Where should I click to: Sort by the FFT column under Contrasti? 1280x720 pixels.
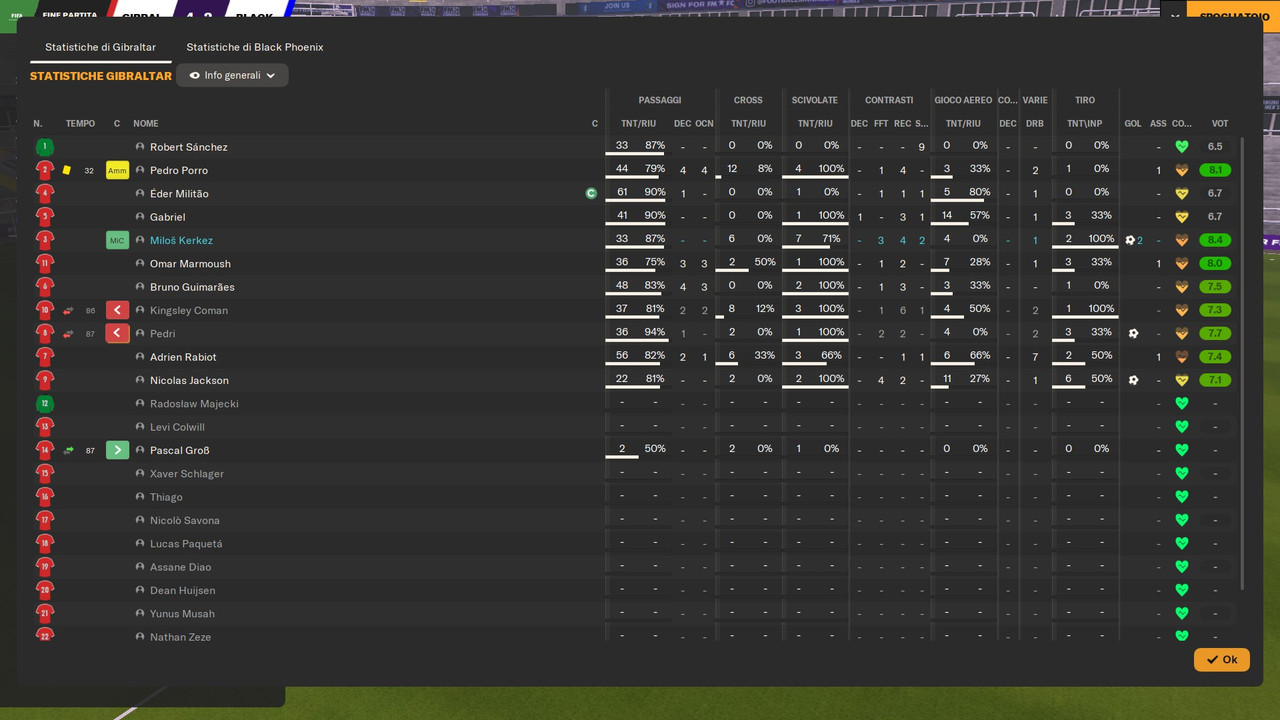click(x=881, y=124)
